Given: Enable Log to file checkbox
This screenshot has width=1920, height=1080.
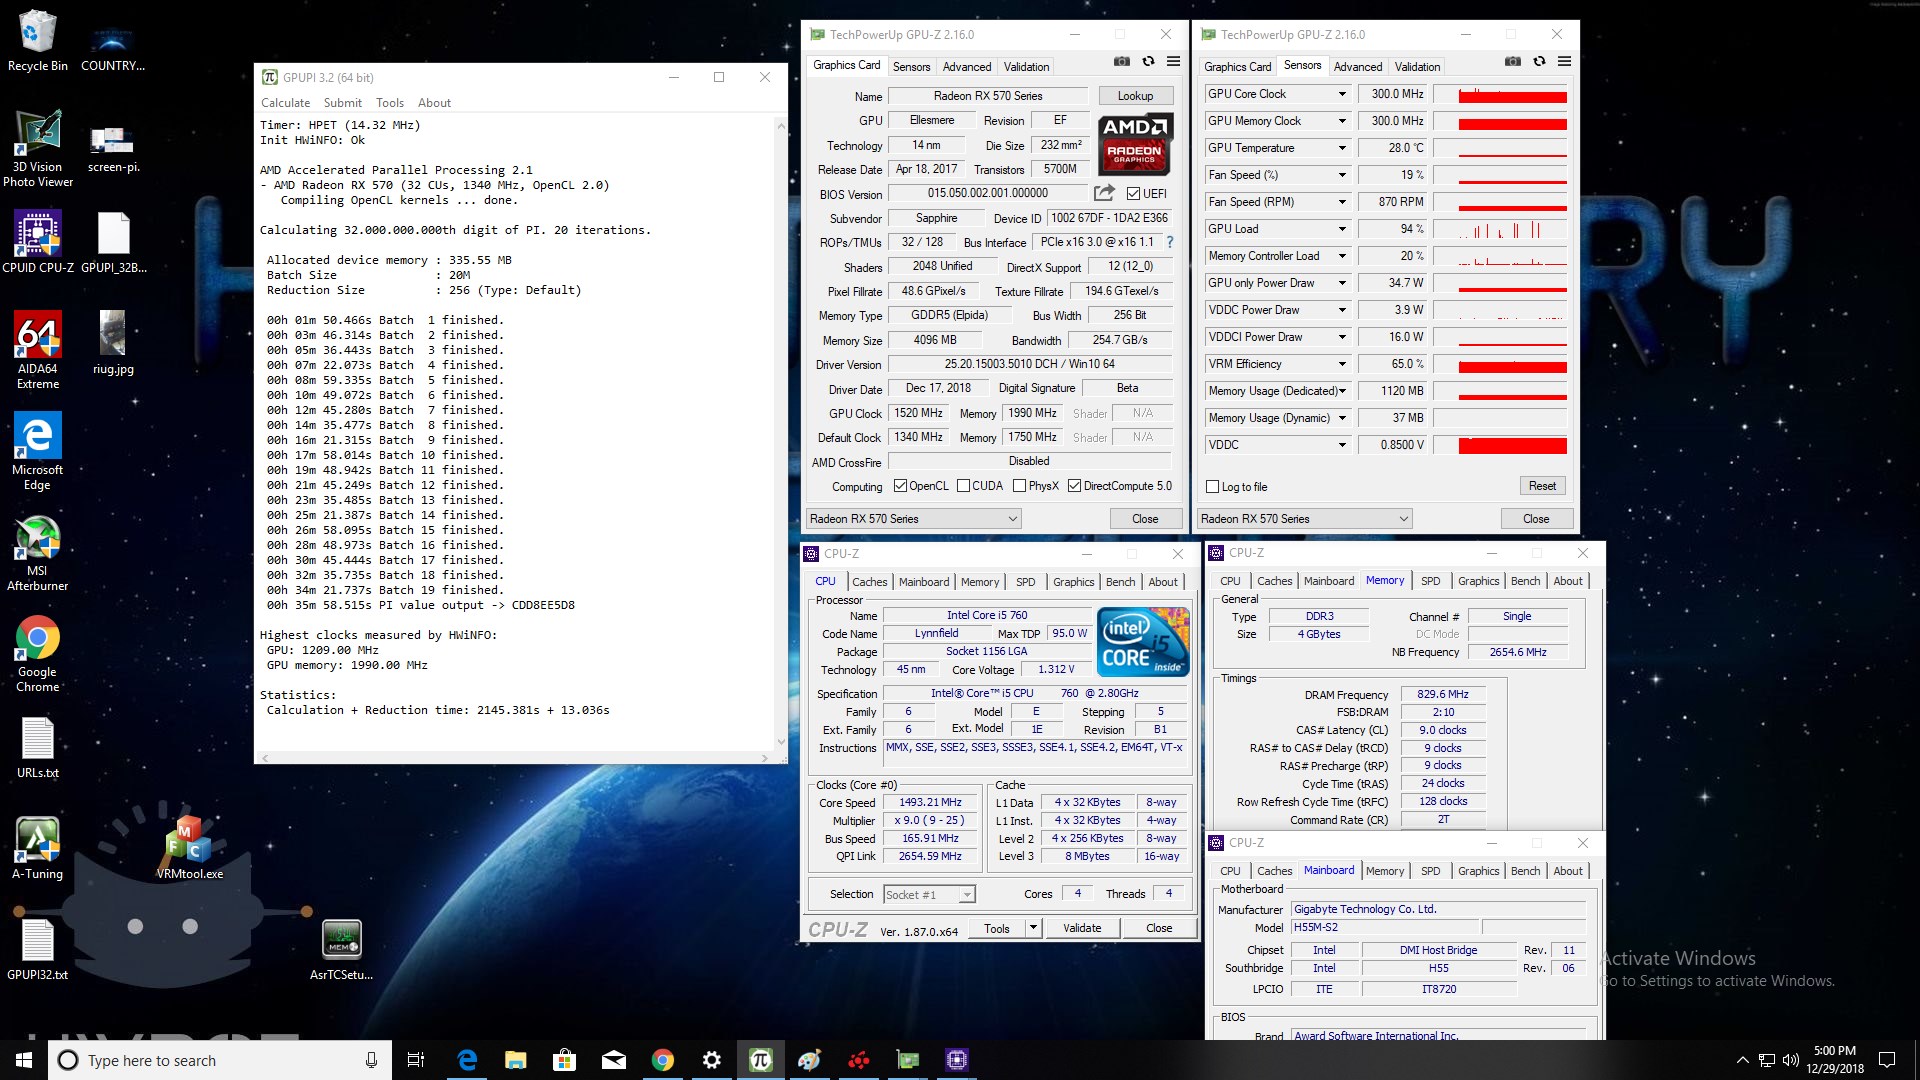Looking at the screenshot, I should pos(1213,487).
